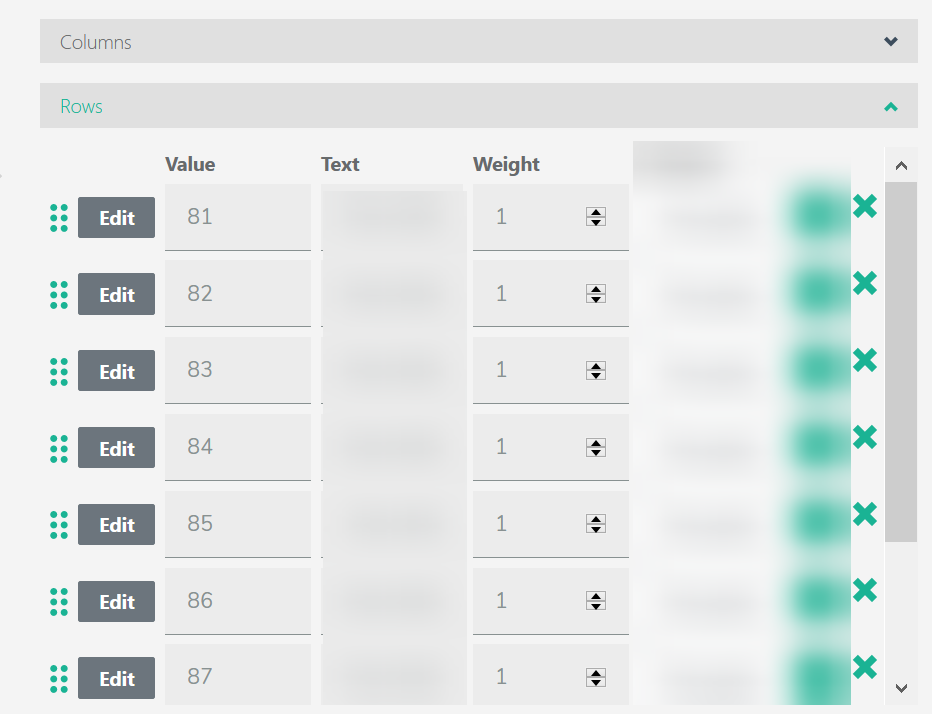The width and height of the screenshot is (932, 714).
Task: Delete row 83 with the green X
Action: click(x=865, y=360)
